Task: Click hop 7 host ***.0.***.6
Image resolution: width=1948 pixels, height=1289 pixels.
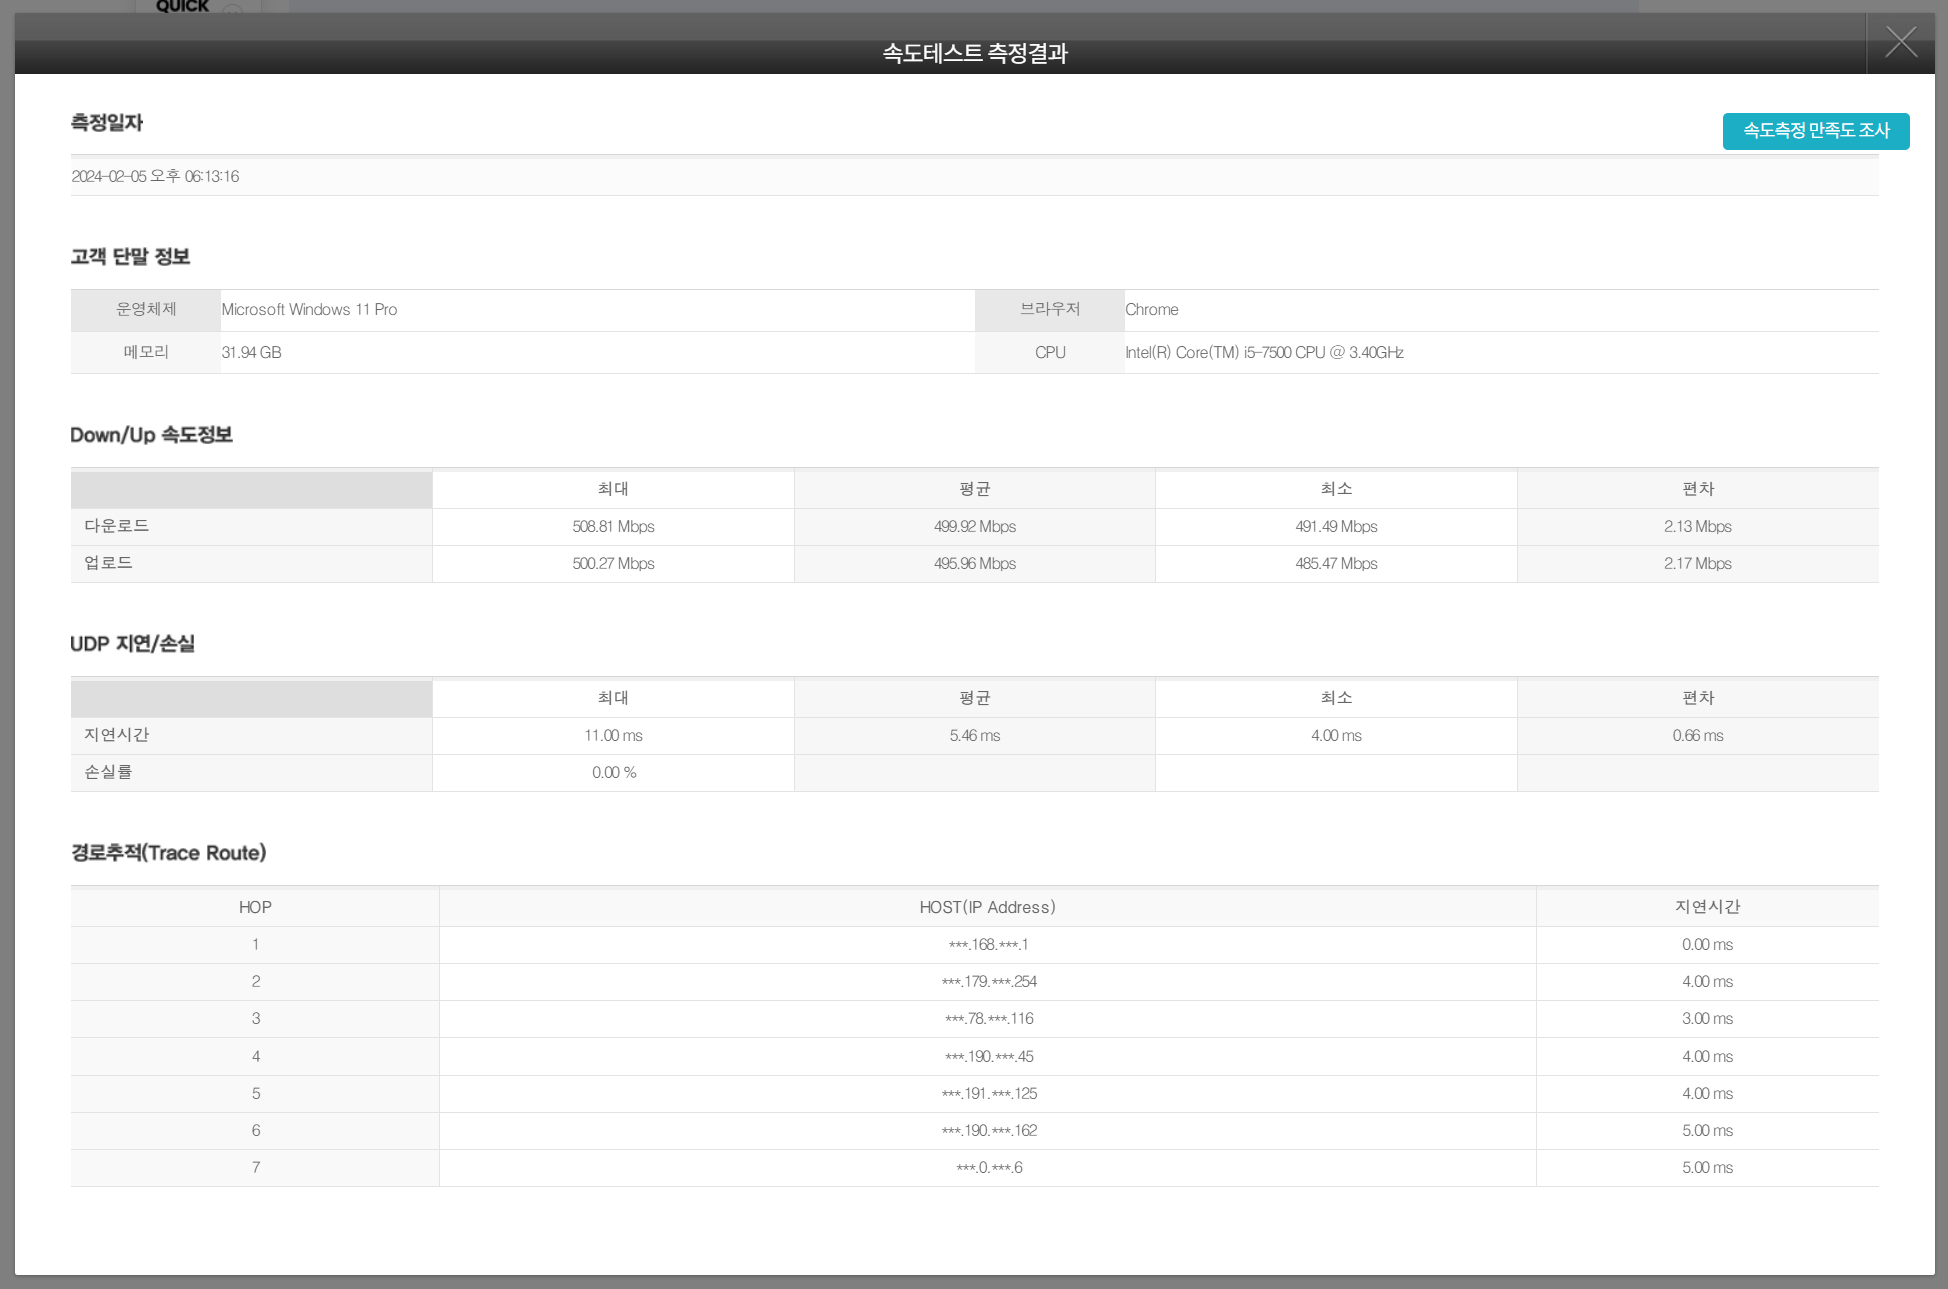Action: pos(988,1168)
